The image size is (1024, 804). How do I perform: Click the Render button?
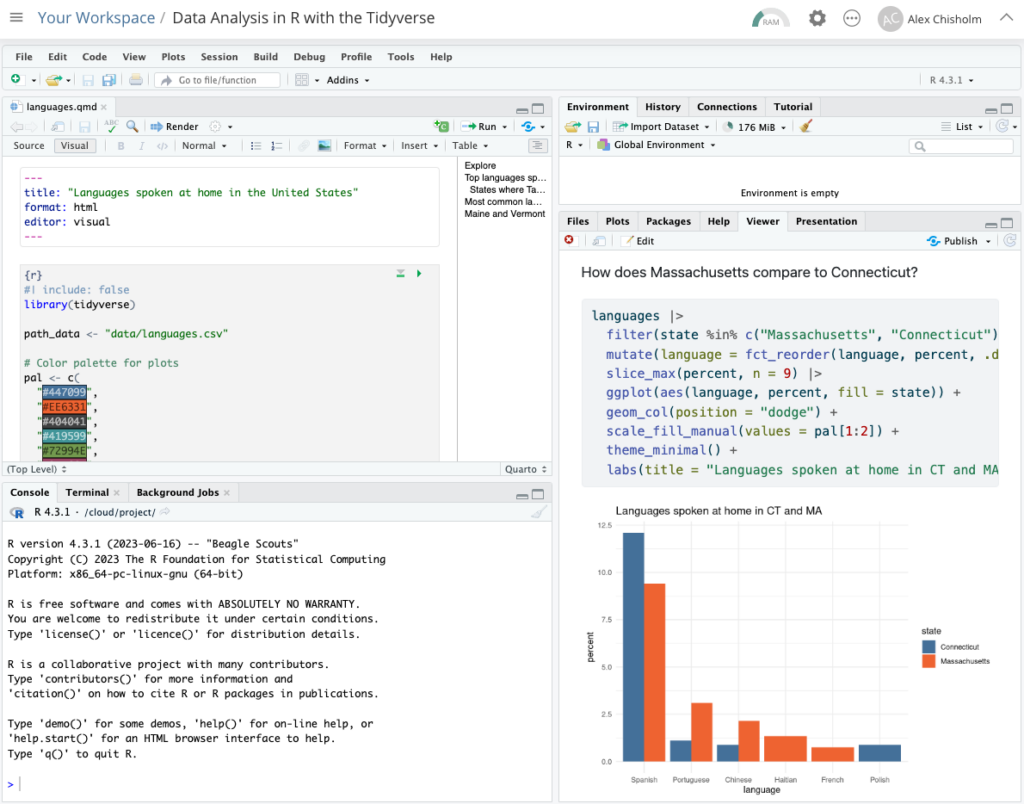point(175,127)
